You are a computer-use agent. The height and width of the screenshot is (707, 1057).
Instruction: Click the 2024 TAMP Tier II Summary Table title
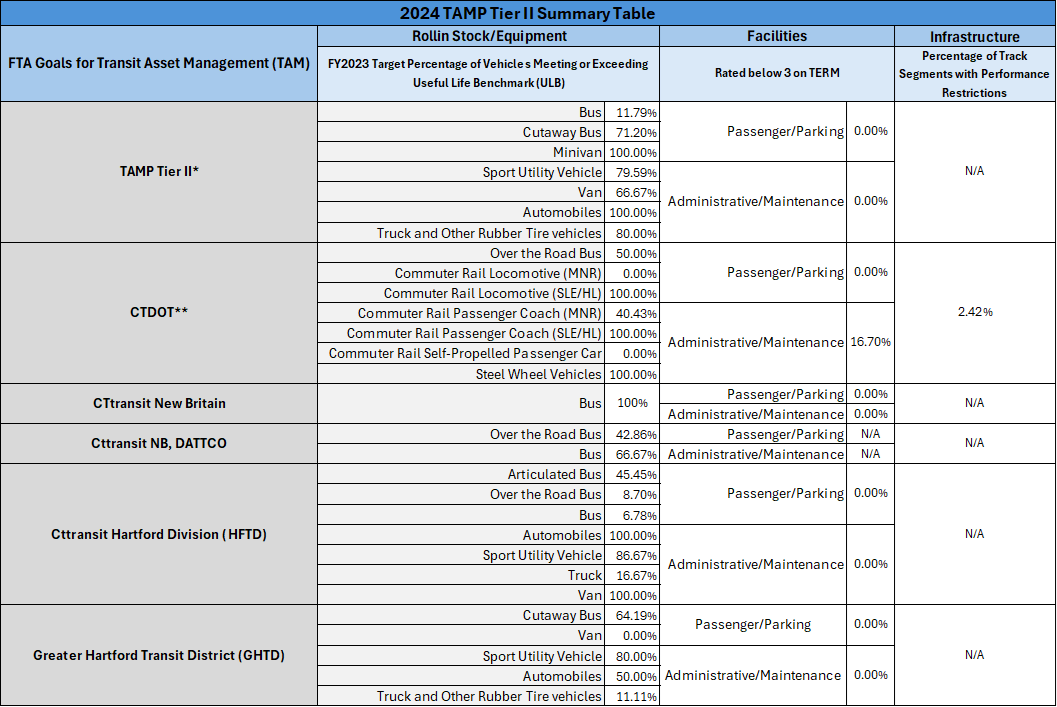[x=528, y=13]
